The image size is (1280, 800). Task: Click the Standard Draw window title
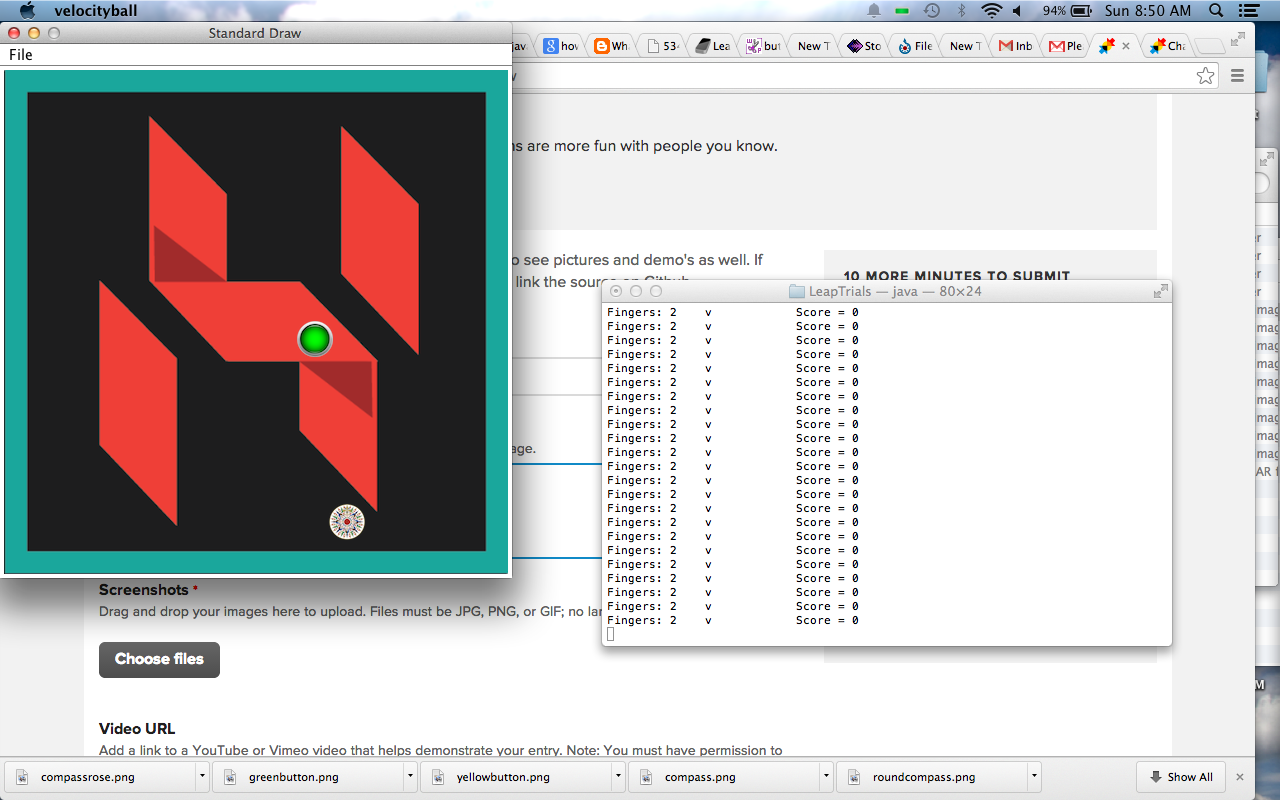(x=255, y=33)
